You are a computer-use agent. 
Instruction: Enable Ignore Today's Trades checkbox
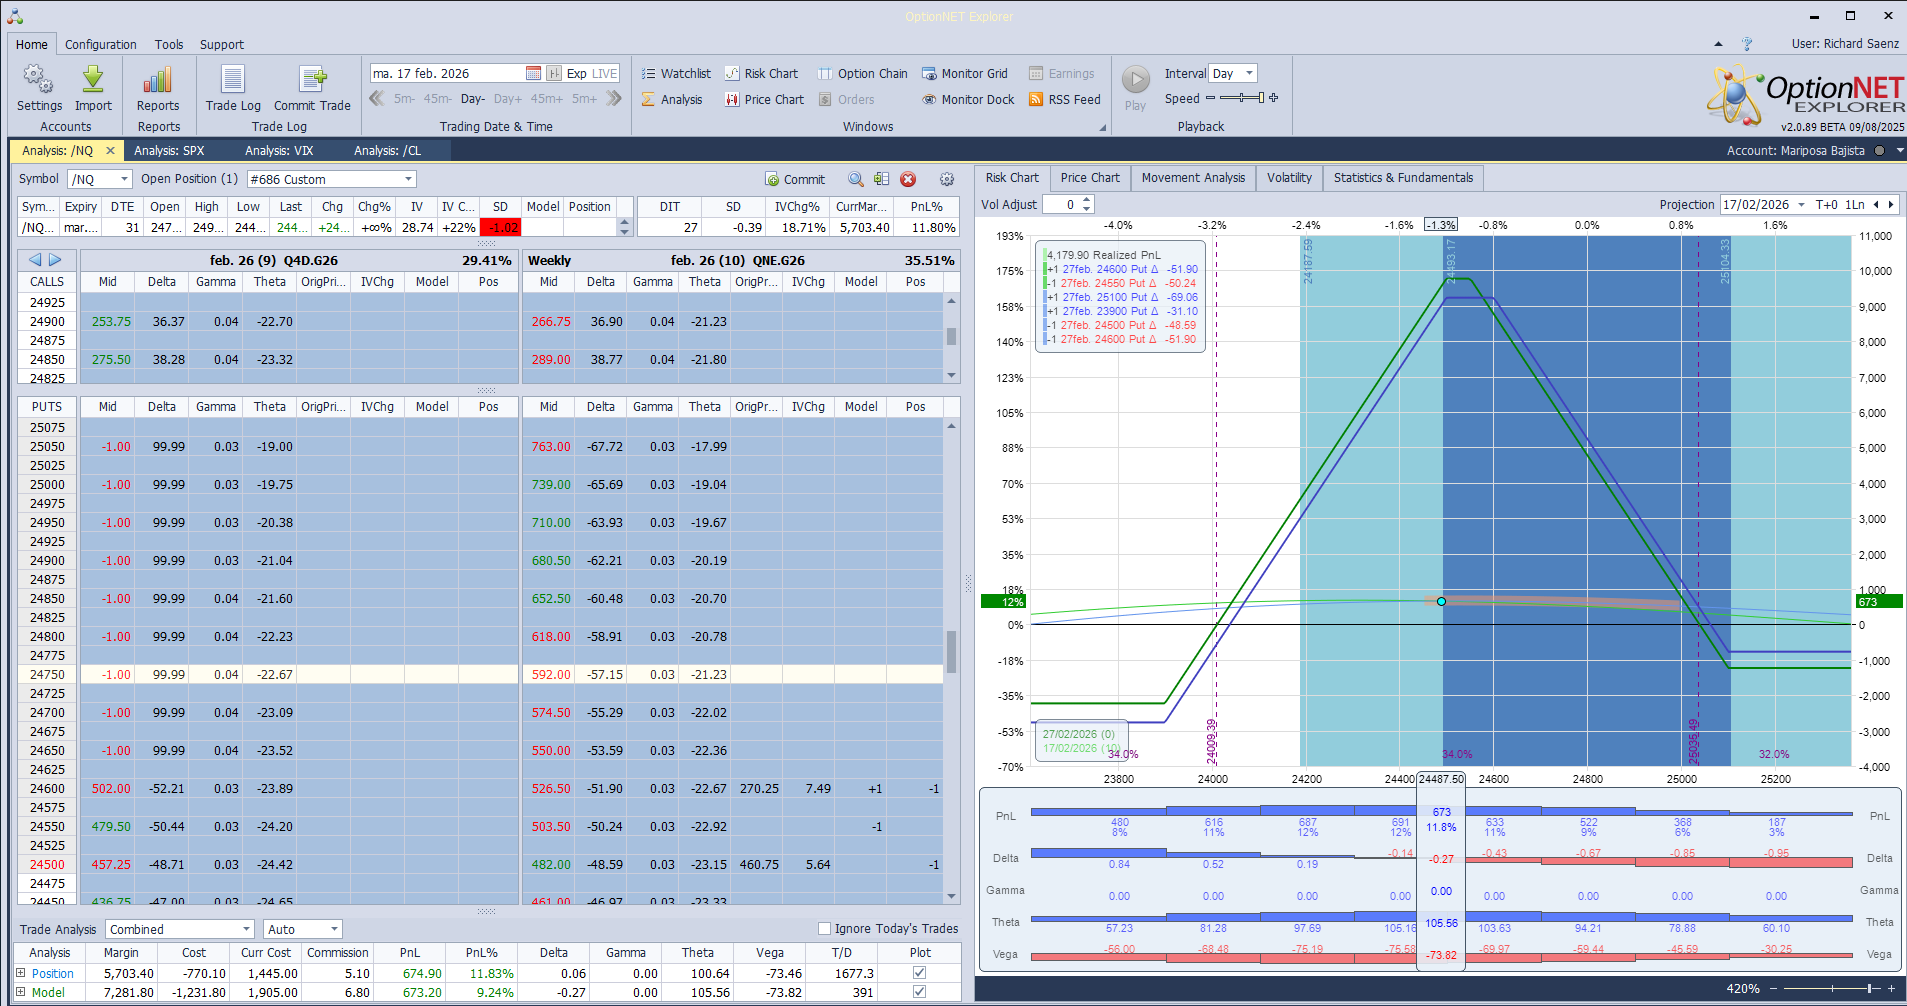pyautogui.click(x=825, y=928)
